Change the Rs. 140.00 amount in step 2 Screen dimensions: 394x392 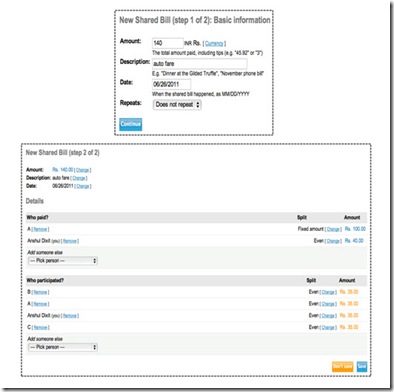pyautogui.click(x=82, y=170)
